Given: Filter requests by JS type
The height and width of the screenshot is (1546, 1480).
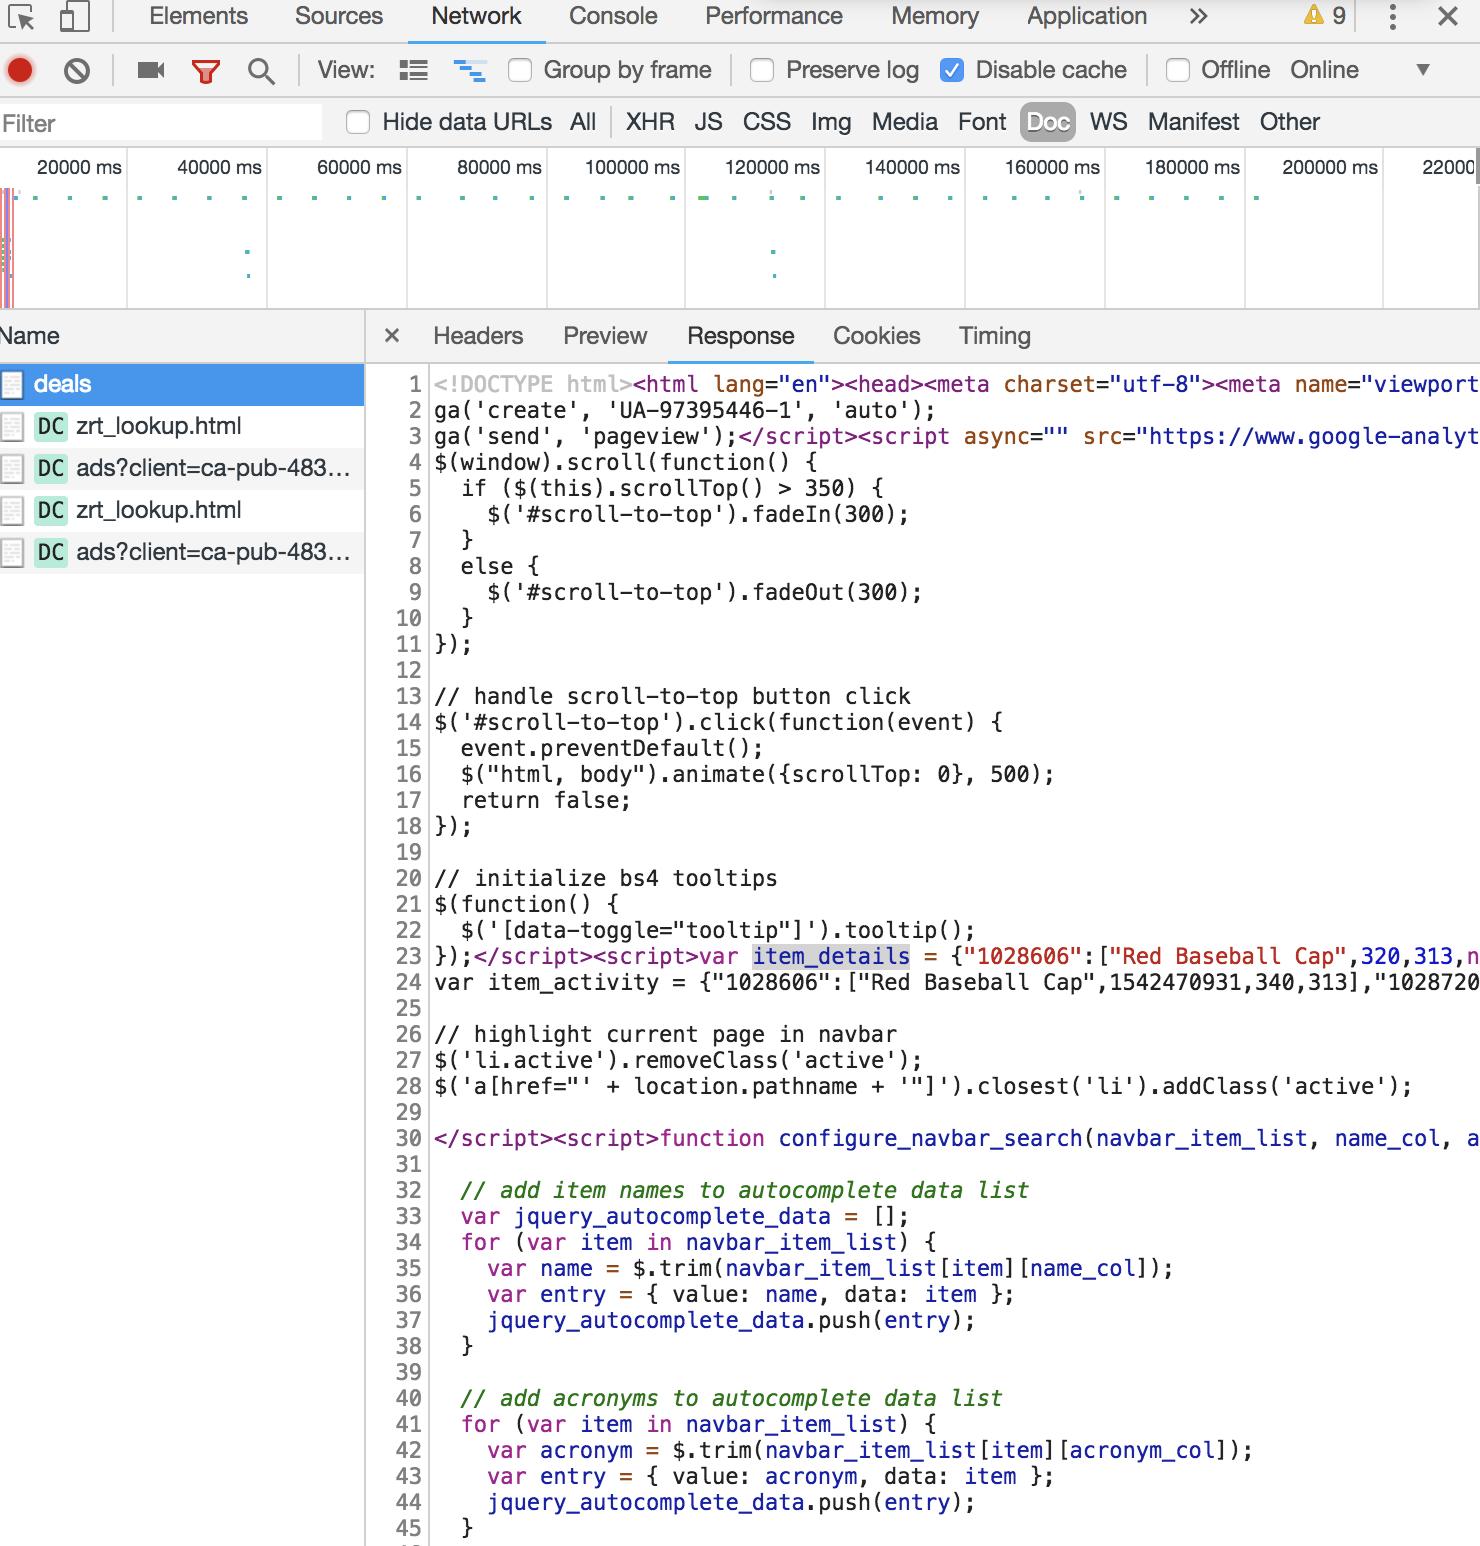Looking at the screenshot, I should point(708,122).
